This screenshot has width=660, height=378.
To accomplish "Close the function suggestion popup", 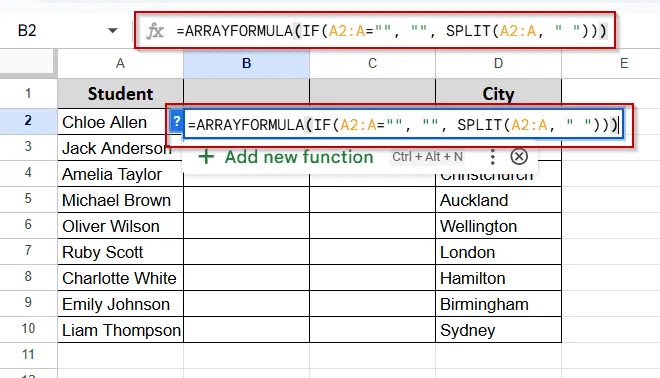I will click(519, 157).
